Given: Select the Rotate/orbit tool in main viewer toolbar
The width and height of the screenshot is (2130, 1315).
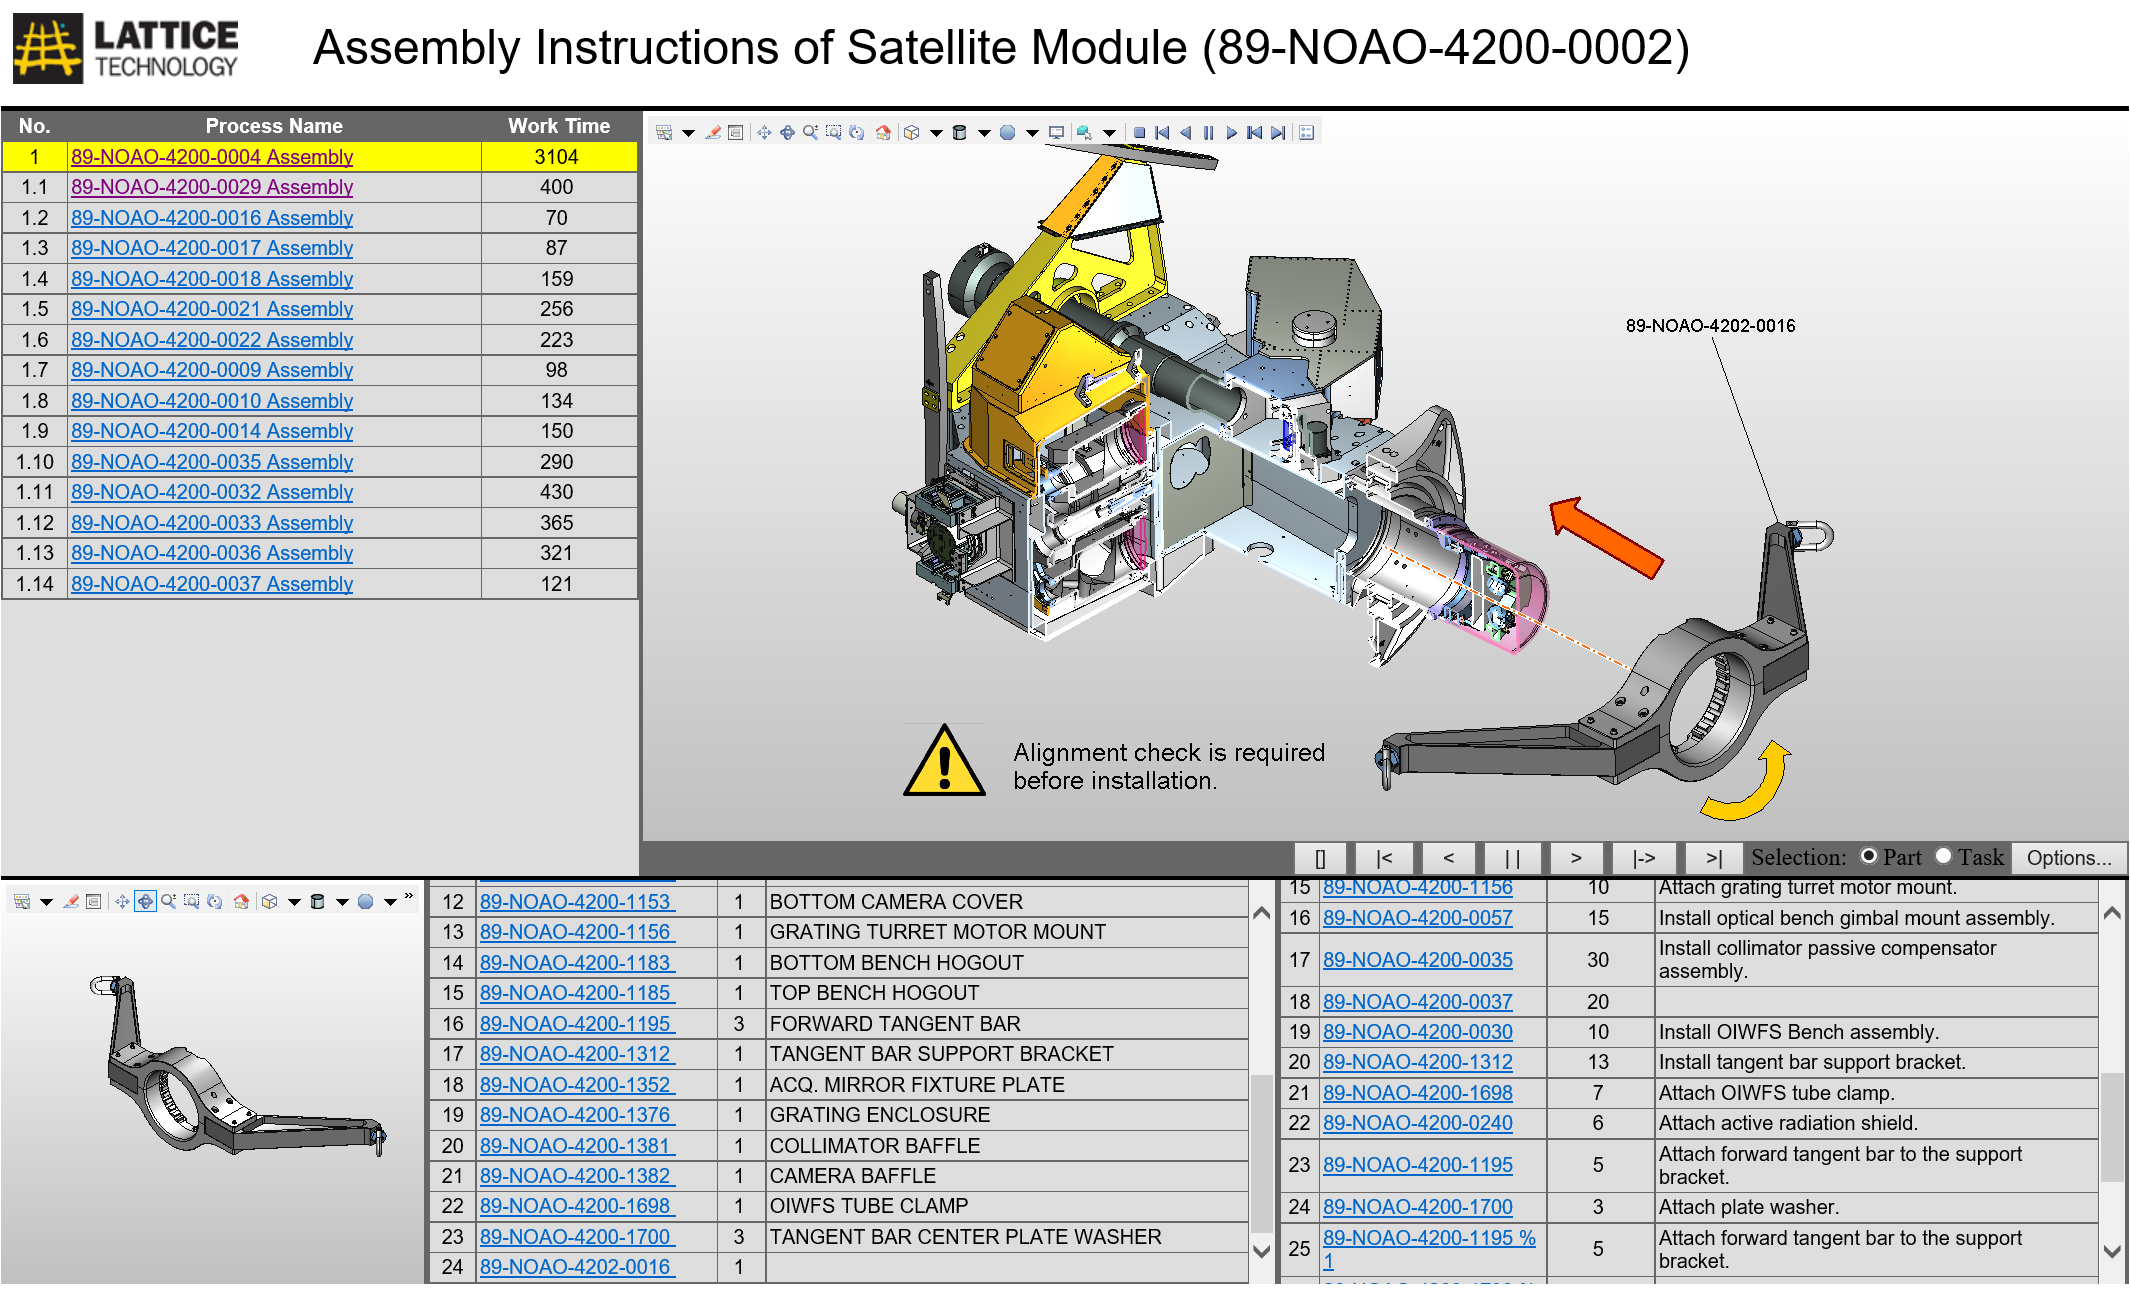Looking at the screenshot, I should (787, 132).
